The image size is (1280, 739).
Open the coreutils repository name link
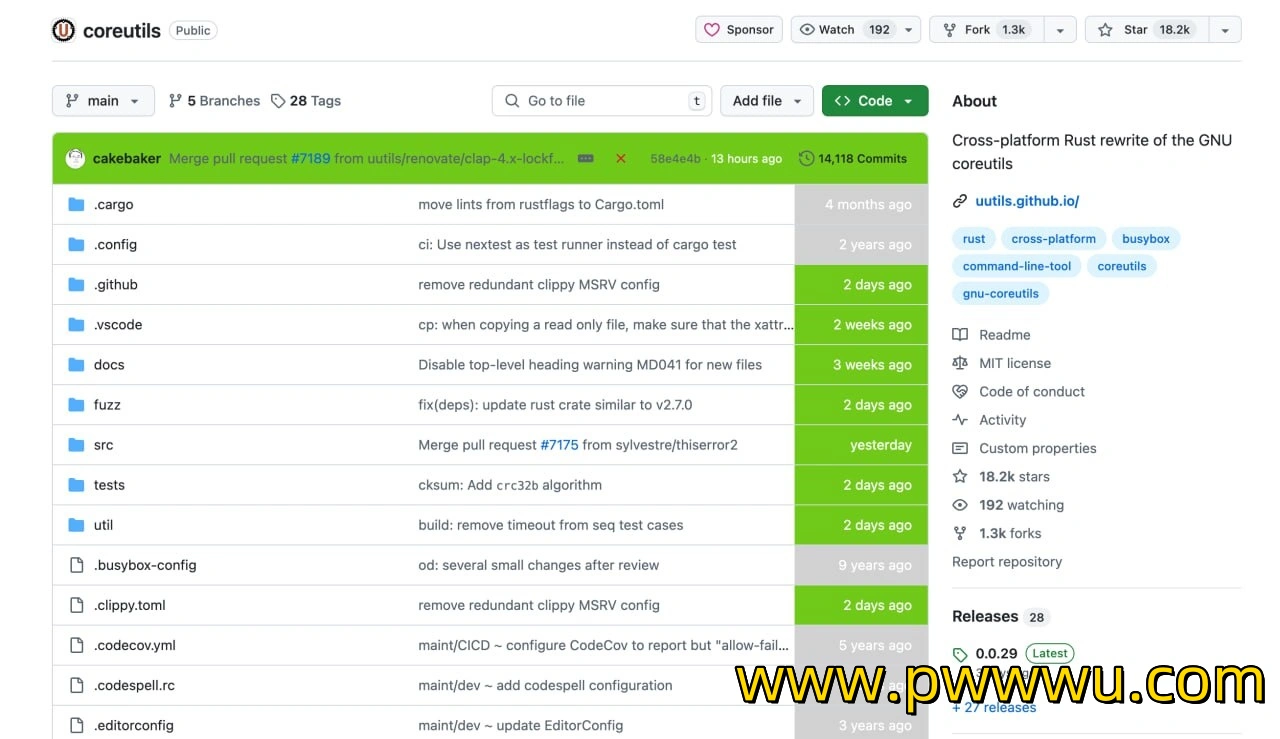[x=122, y=30]
